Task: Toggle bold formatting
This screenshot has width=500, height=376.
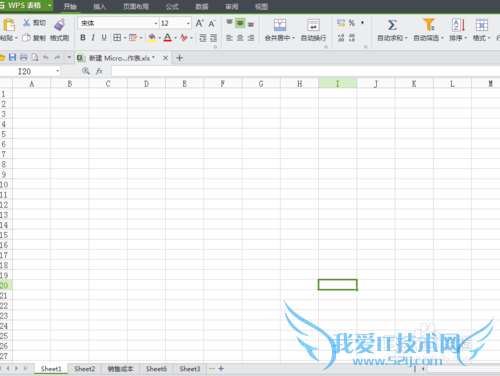Action: (83, 38)
